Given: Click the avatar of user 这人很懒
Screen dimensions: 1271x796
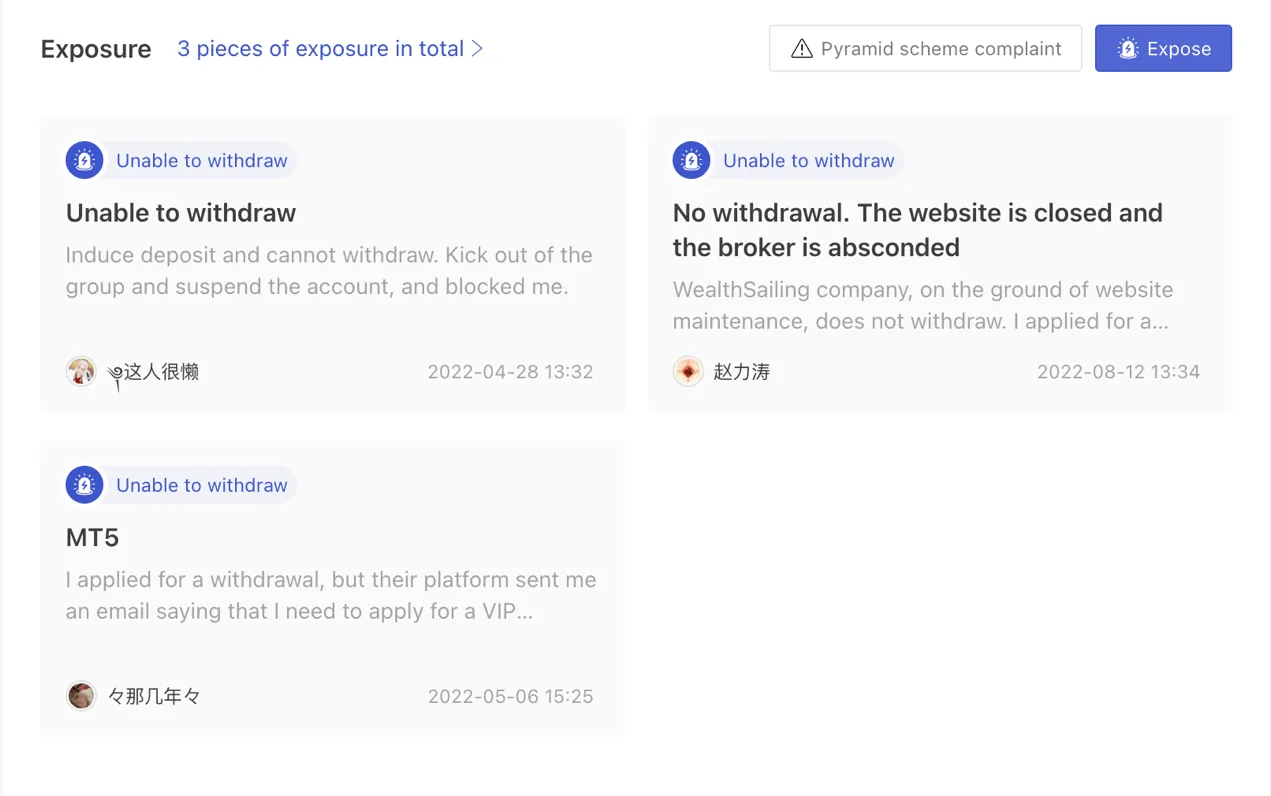Looking at the screenshot, I should tap(81, 371).
